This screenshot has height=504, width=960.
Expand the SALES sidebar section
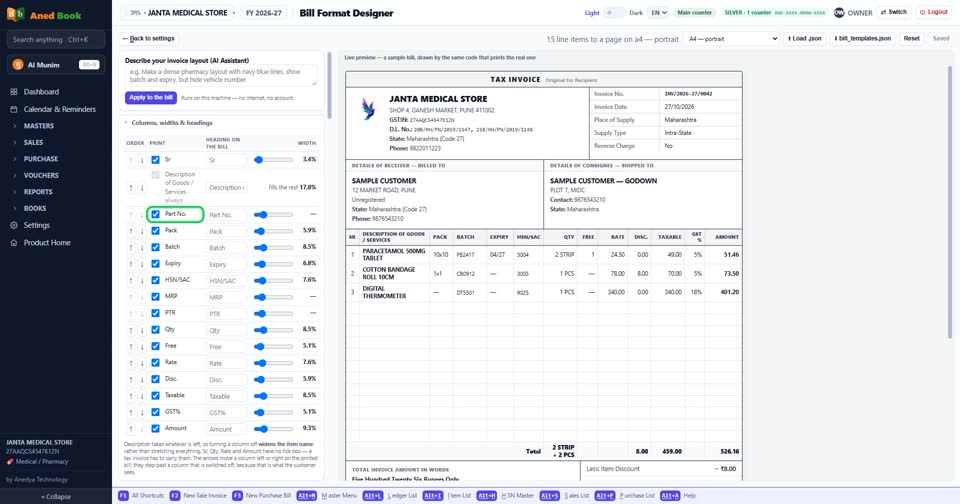point(34,142)
